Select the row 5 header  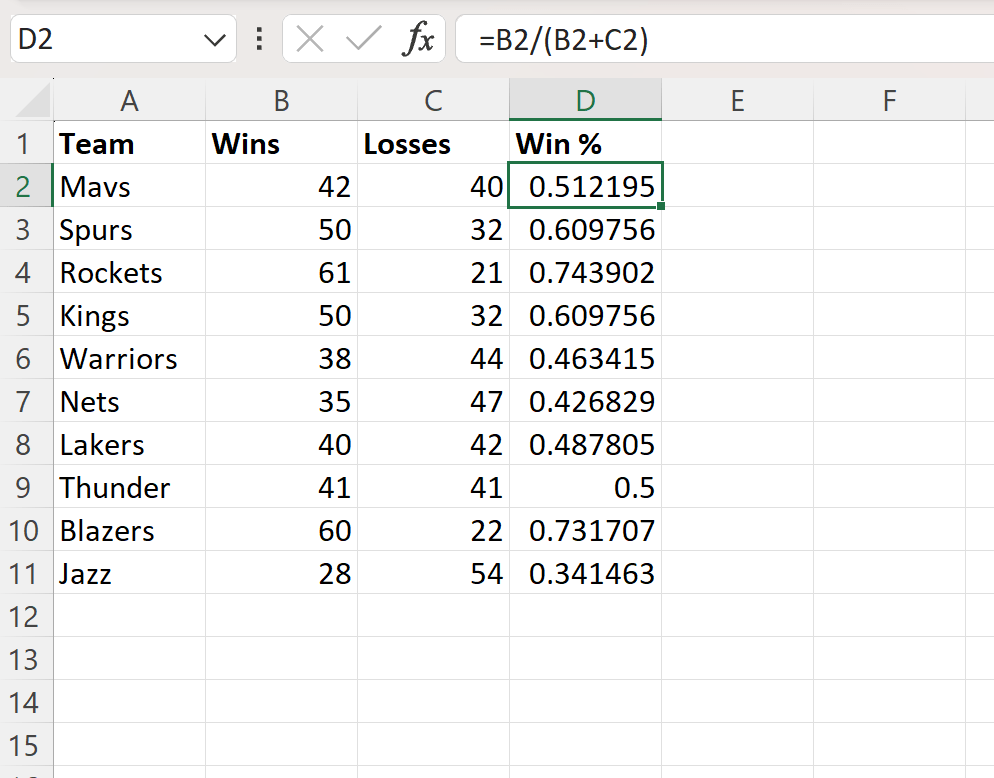[x=27, y=315]
